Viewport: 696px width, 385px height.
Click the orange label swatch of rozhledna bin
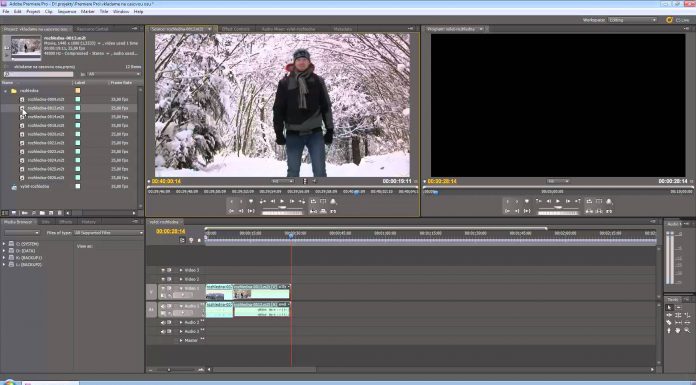point(78,91)
